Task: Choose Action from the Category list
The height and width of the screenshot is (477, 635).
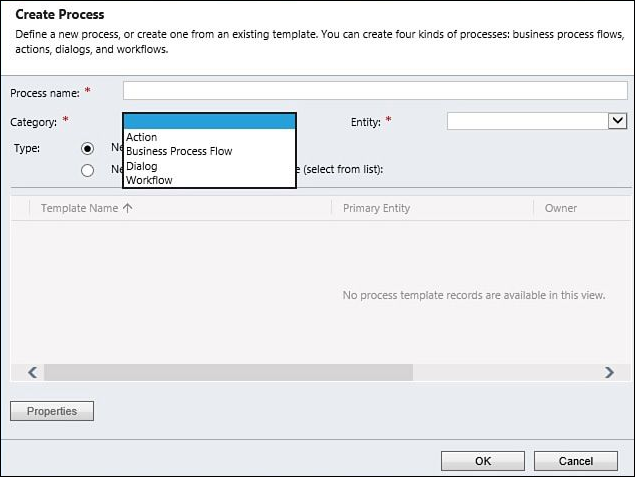Action: tap(141, 137)
